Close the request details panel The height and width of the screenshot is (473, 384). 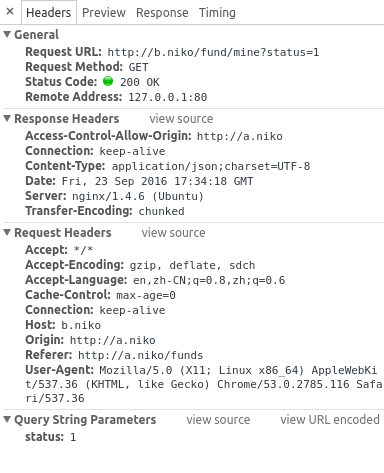(x=10, y=12)
